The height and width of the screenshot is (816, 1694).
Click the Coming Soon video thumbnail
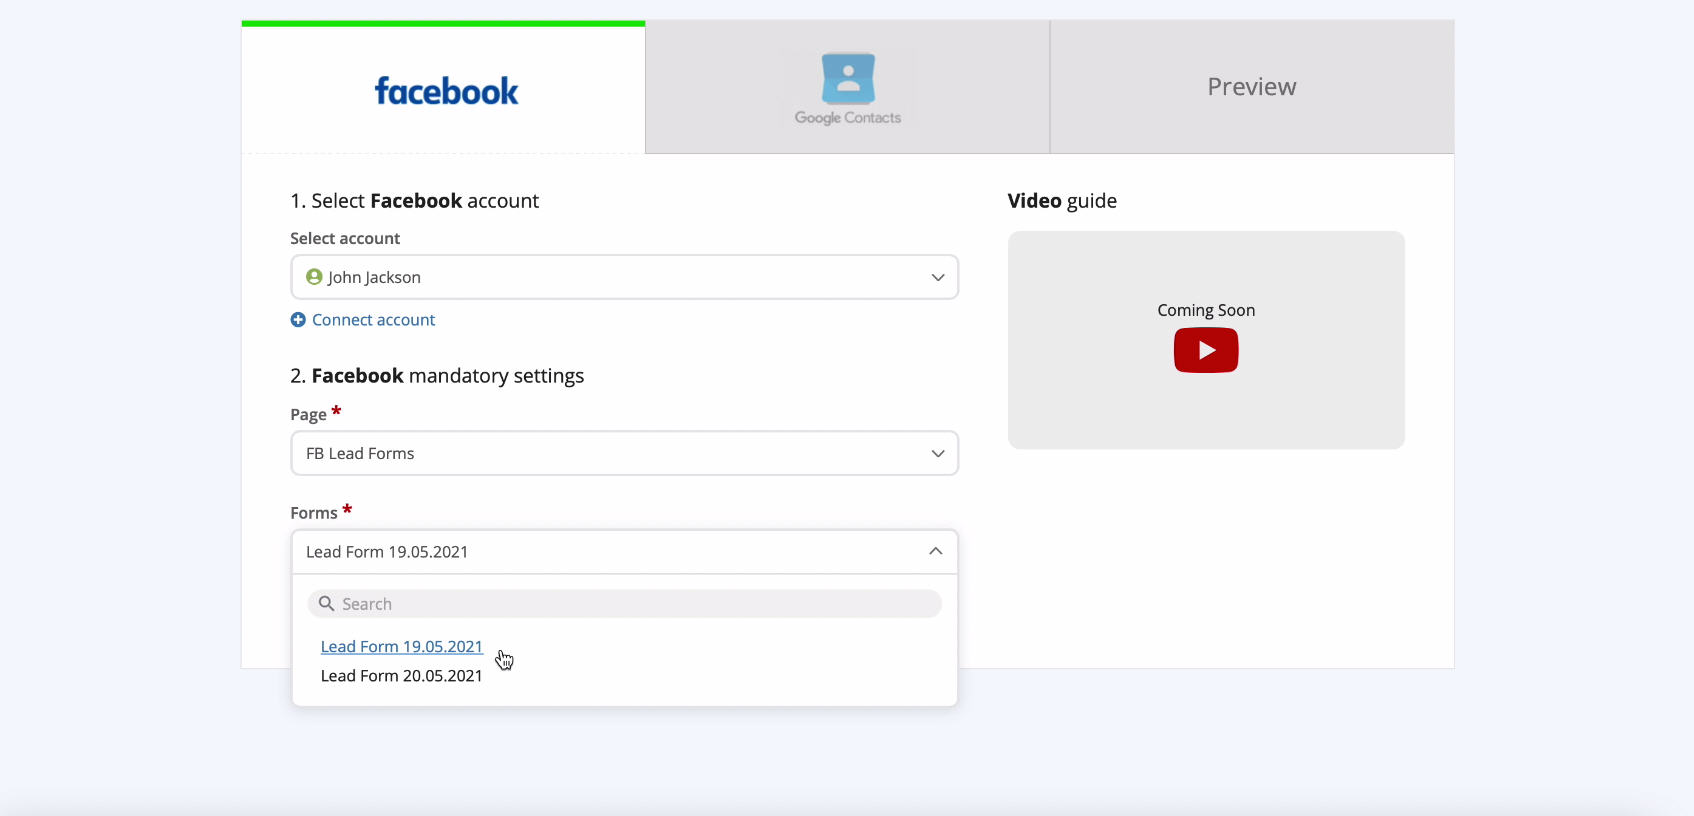pos(1206,340)
